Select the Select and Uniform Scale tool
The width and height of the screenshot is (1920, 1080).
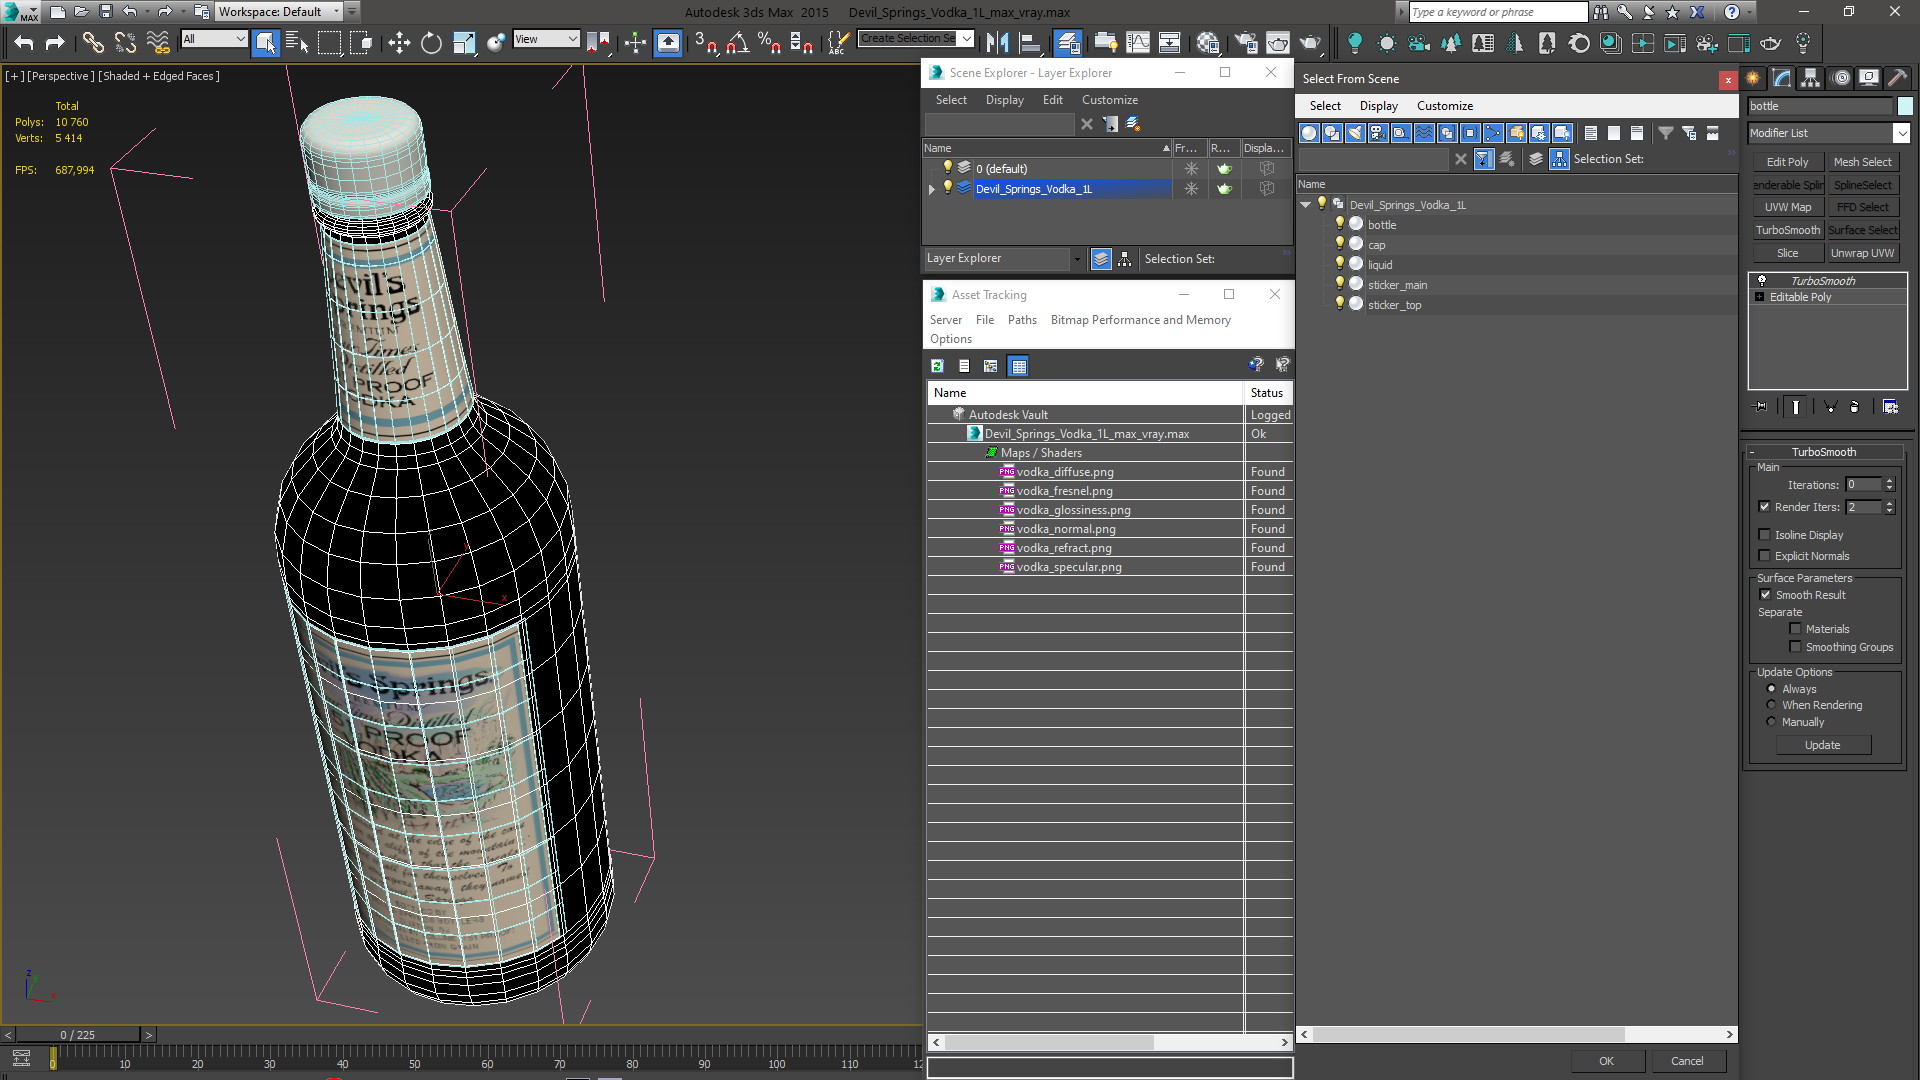pyautogui.click(x=464, y=42)
